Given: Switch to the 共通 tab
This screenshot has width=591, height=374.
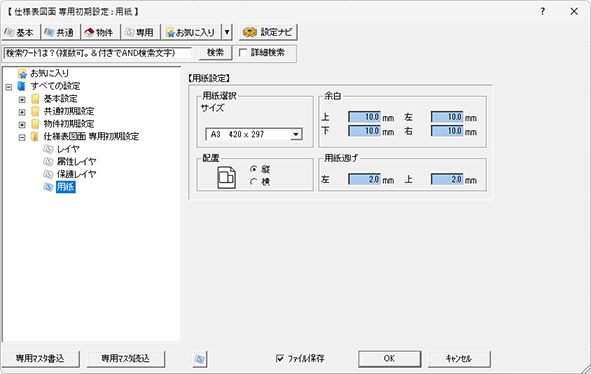Looking at the screenshot, I should pos(60,32).
